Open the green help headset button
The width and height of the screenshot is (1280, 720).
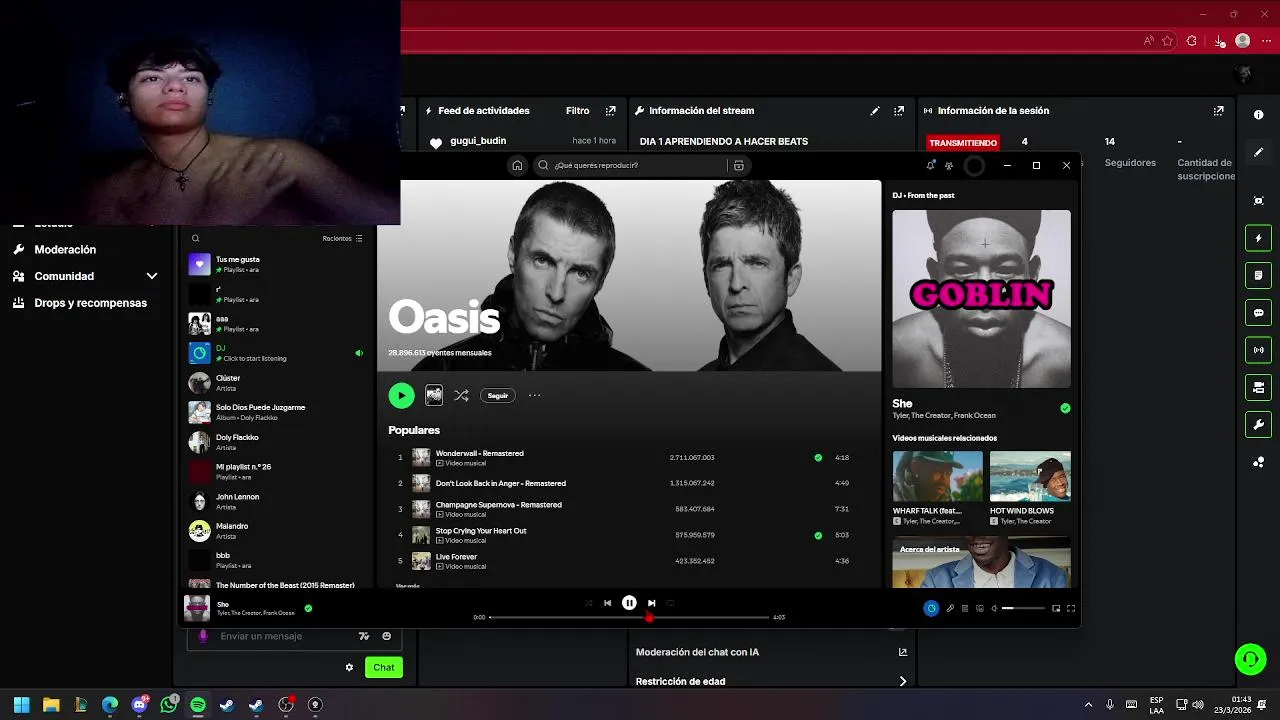click(x=1250, y=659)
